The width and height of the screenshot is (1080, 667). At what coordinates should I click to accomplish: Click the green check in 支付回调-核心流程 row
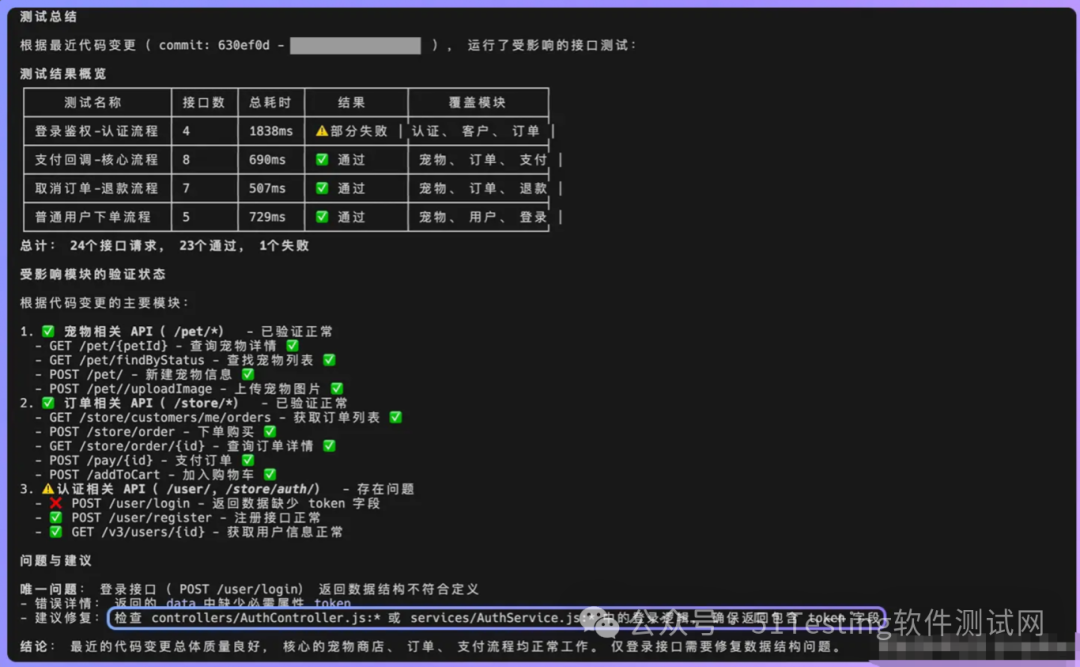[322, 159]
